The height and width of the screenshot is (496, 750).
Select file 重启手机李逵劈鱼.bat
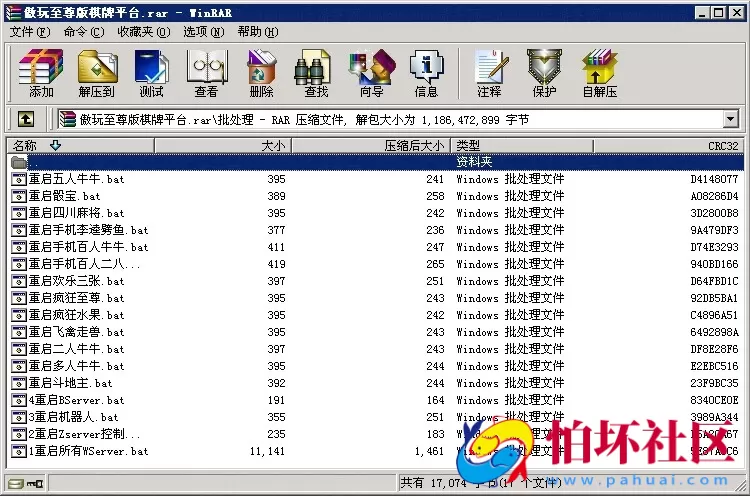pyautogui.click(x=88, y=230)
